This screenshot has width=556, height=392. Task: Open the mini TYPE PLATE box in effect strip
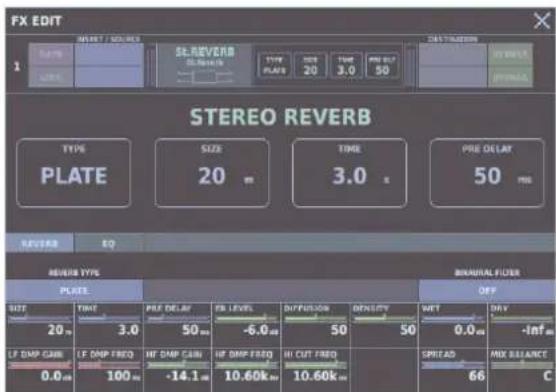[x=274, y=65]
